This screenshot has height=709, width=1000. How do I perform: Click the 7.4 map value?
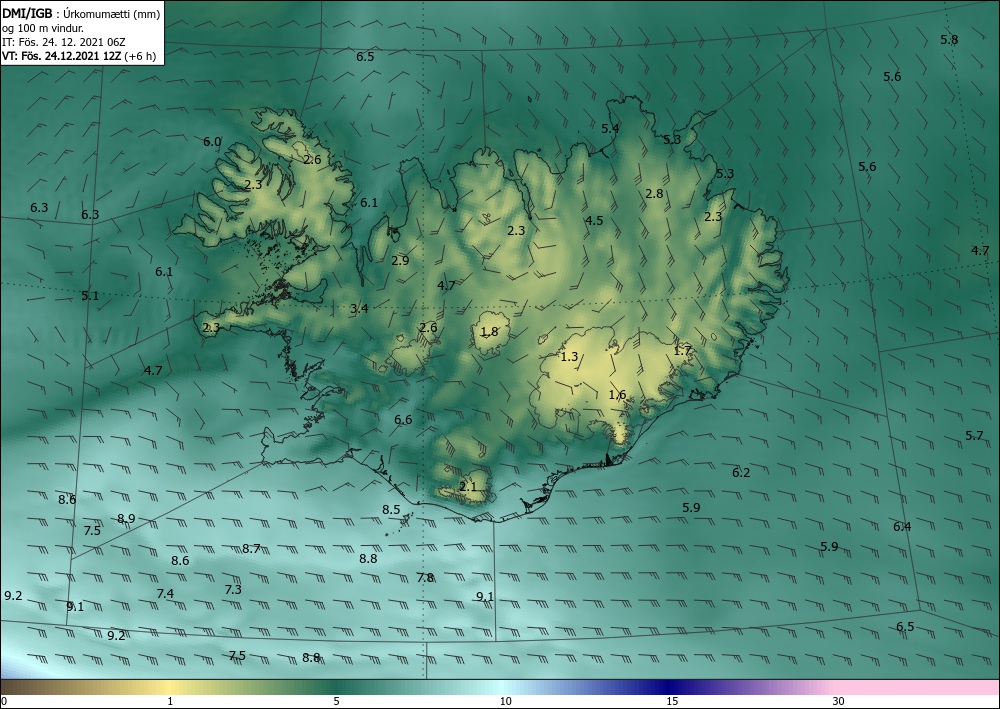tap(165, 594)
